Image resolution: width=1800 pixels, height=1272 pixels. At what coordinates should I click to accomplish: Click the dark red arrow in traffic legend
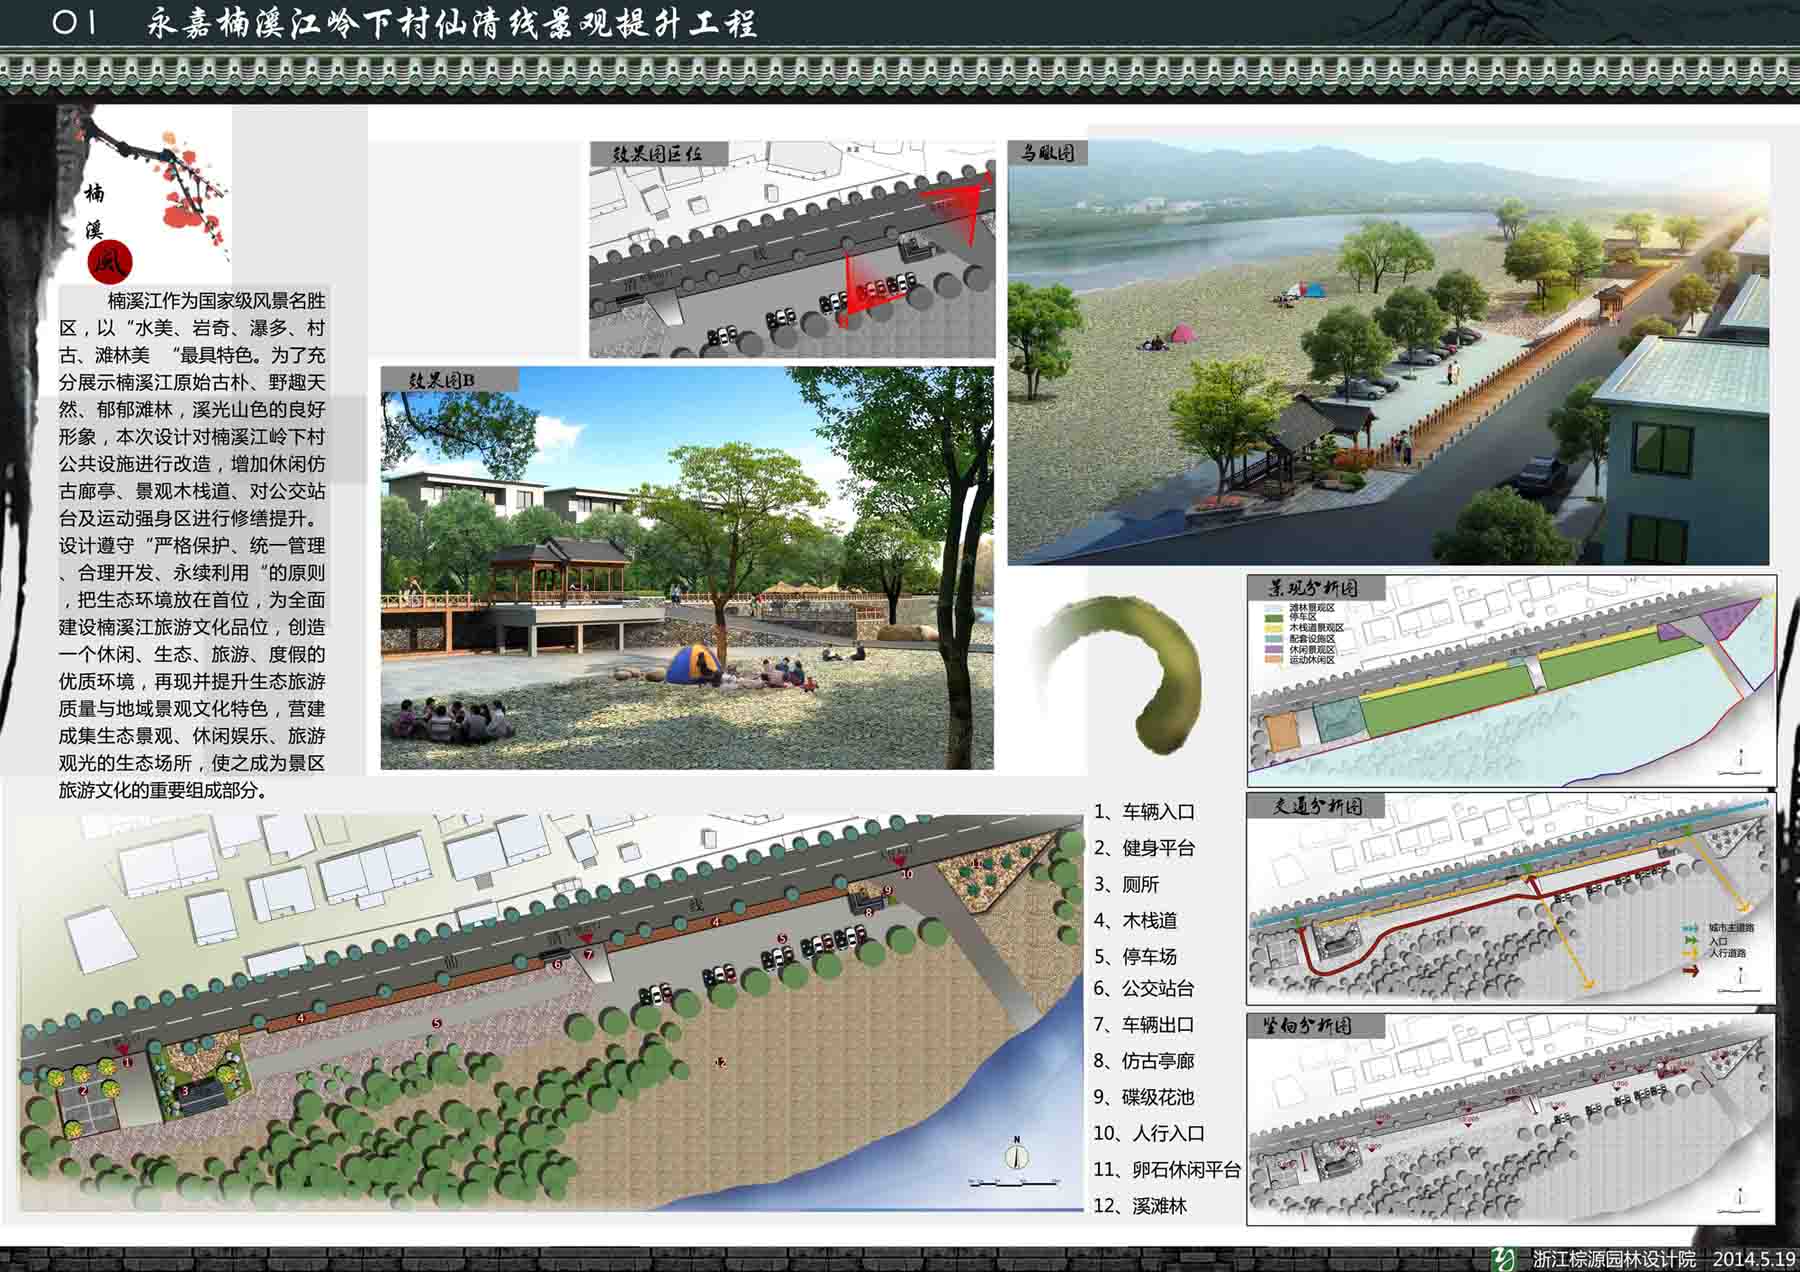[1690, 970]
